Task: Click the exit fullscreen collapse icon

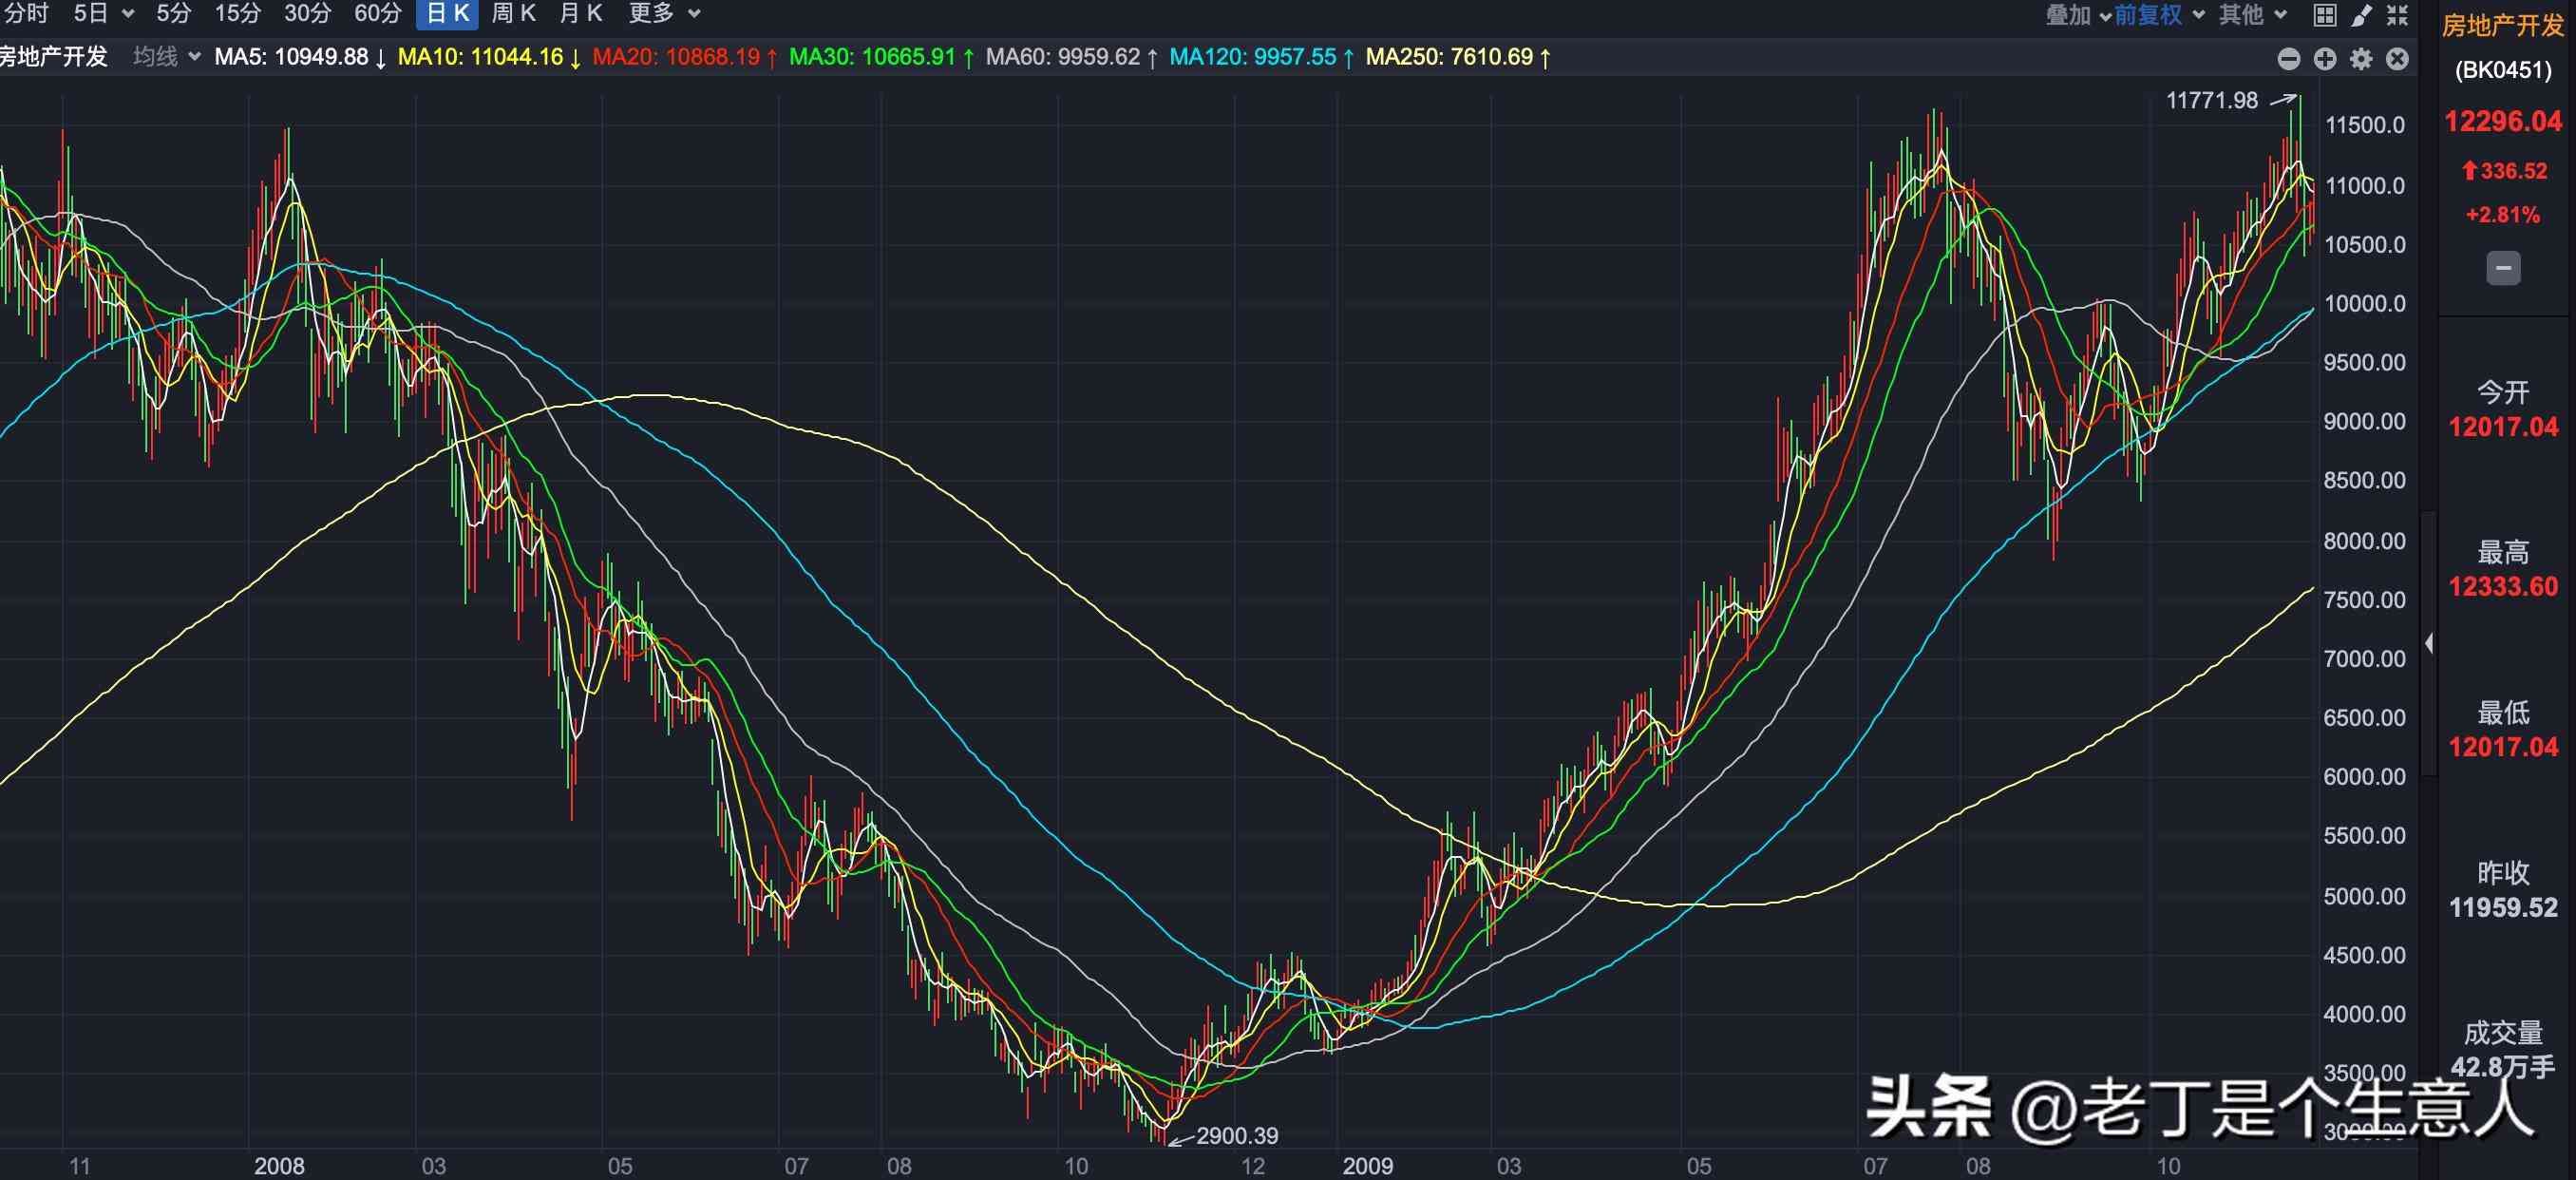Action: click(2397, 15)
